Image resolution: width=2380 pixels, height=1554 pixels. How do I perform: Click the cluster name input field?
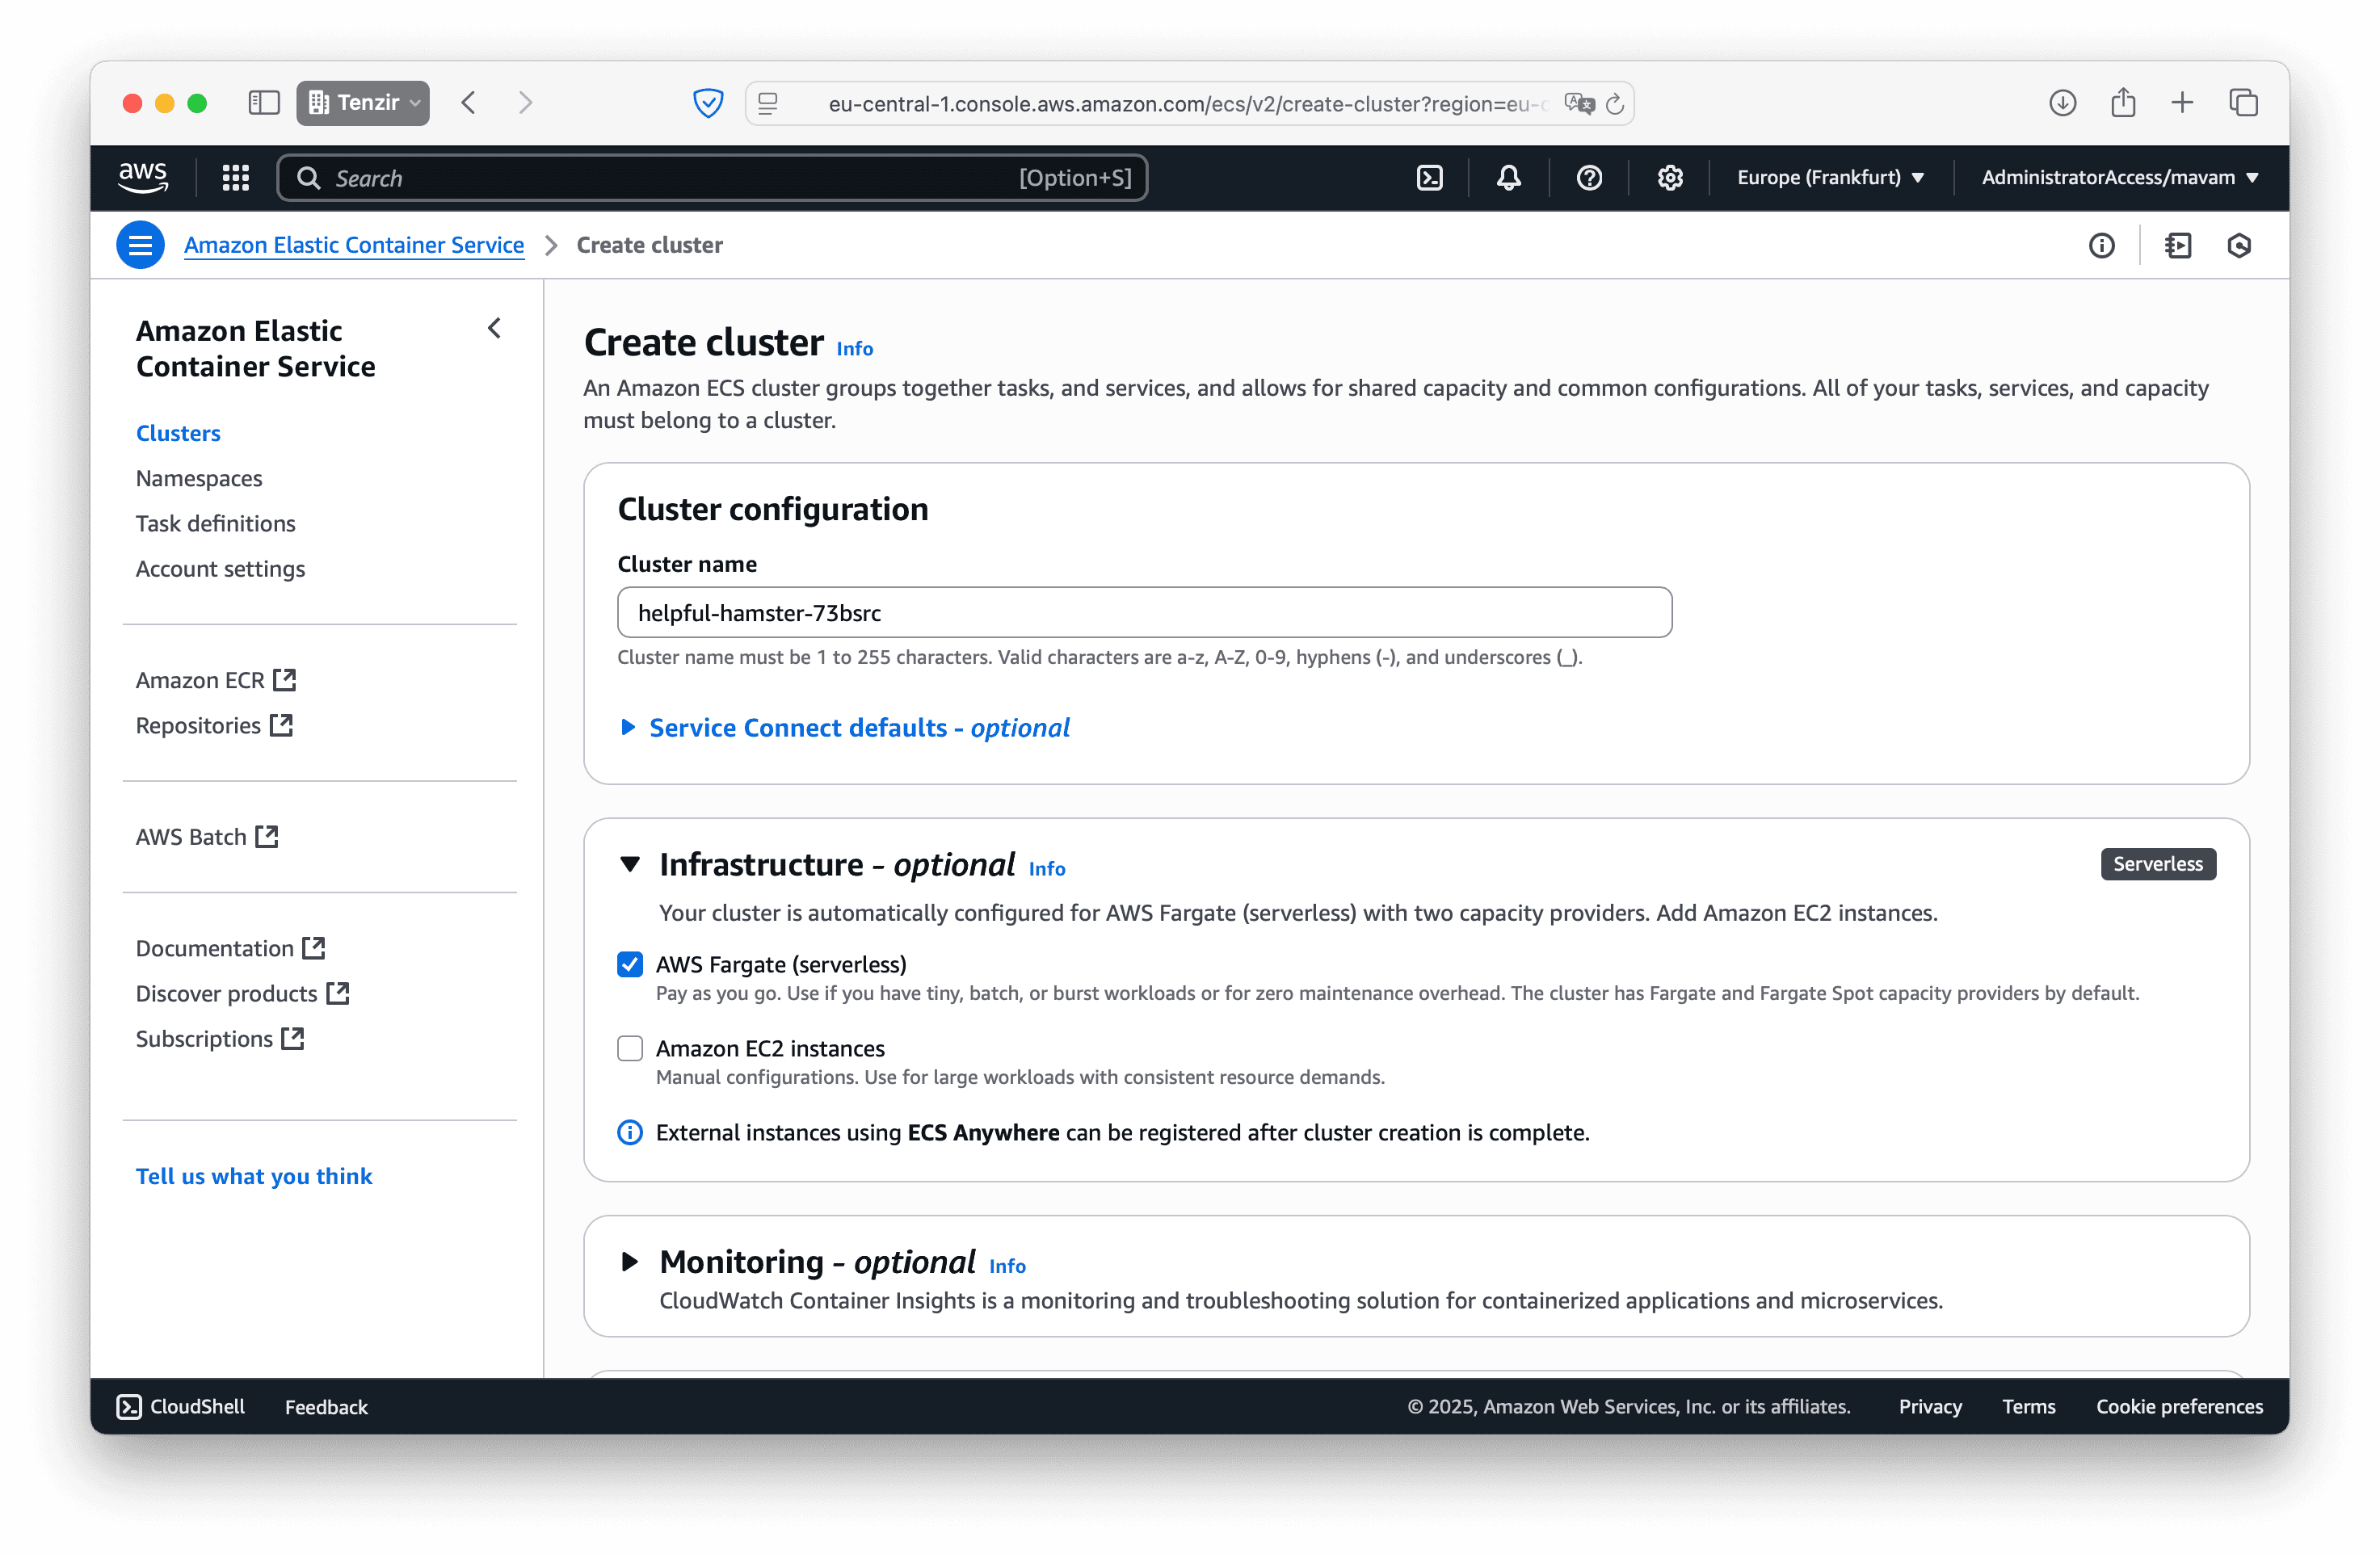pyautogui.click(x=1143, y=612)
